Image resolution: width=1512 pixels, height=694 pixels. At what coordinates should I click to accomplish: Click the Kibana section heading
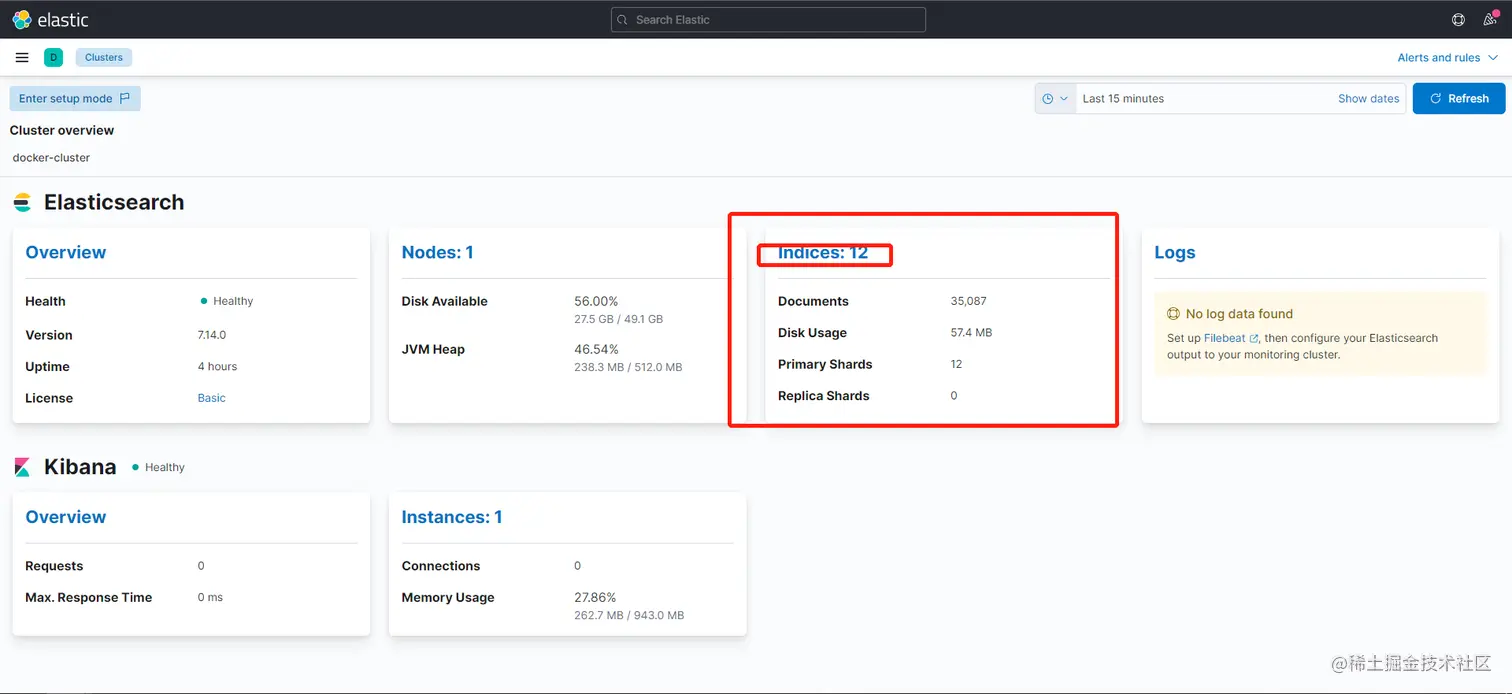point(80,467)
